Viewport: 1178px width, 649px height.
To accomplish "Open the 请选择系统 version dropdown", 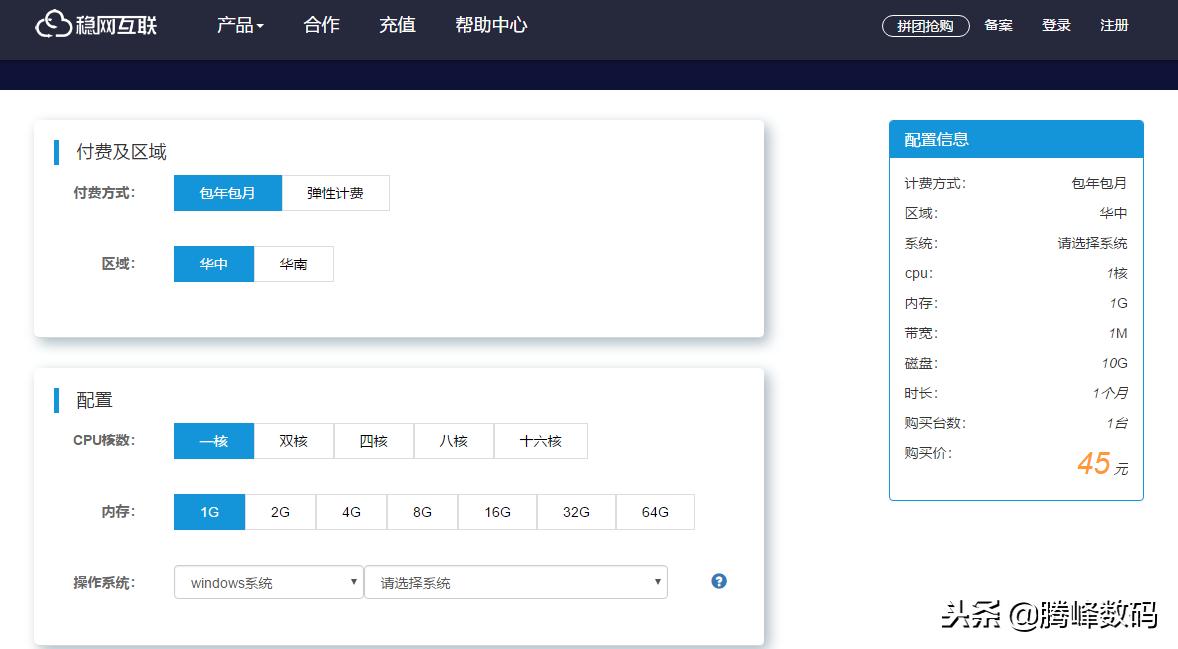I will (515, 581).
